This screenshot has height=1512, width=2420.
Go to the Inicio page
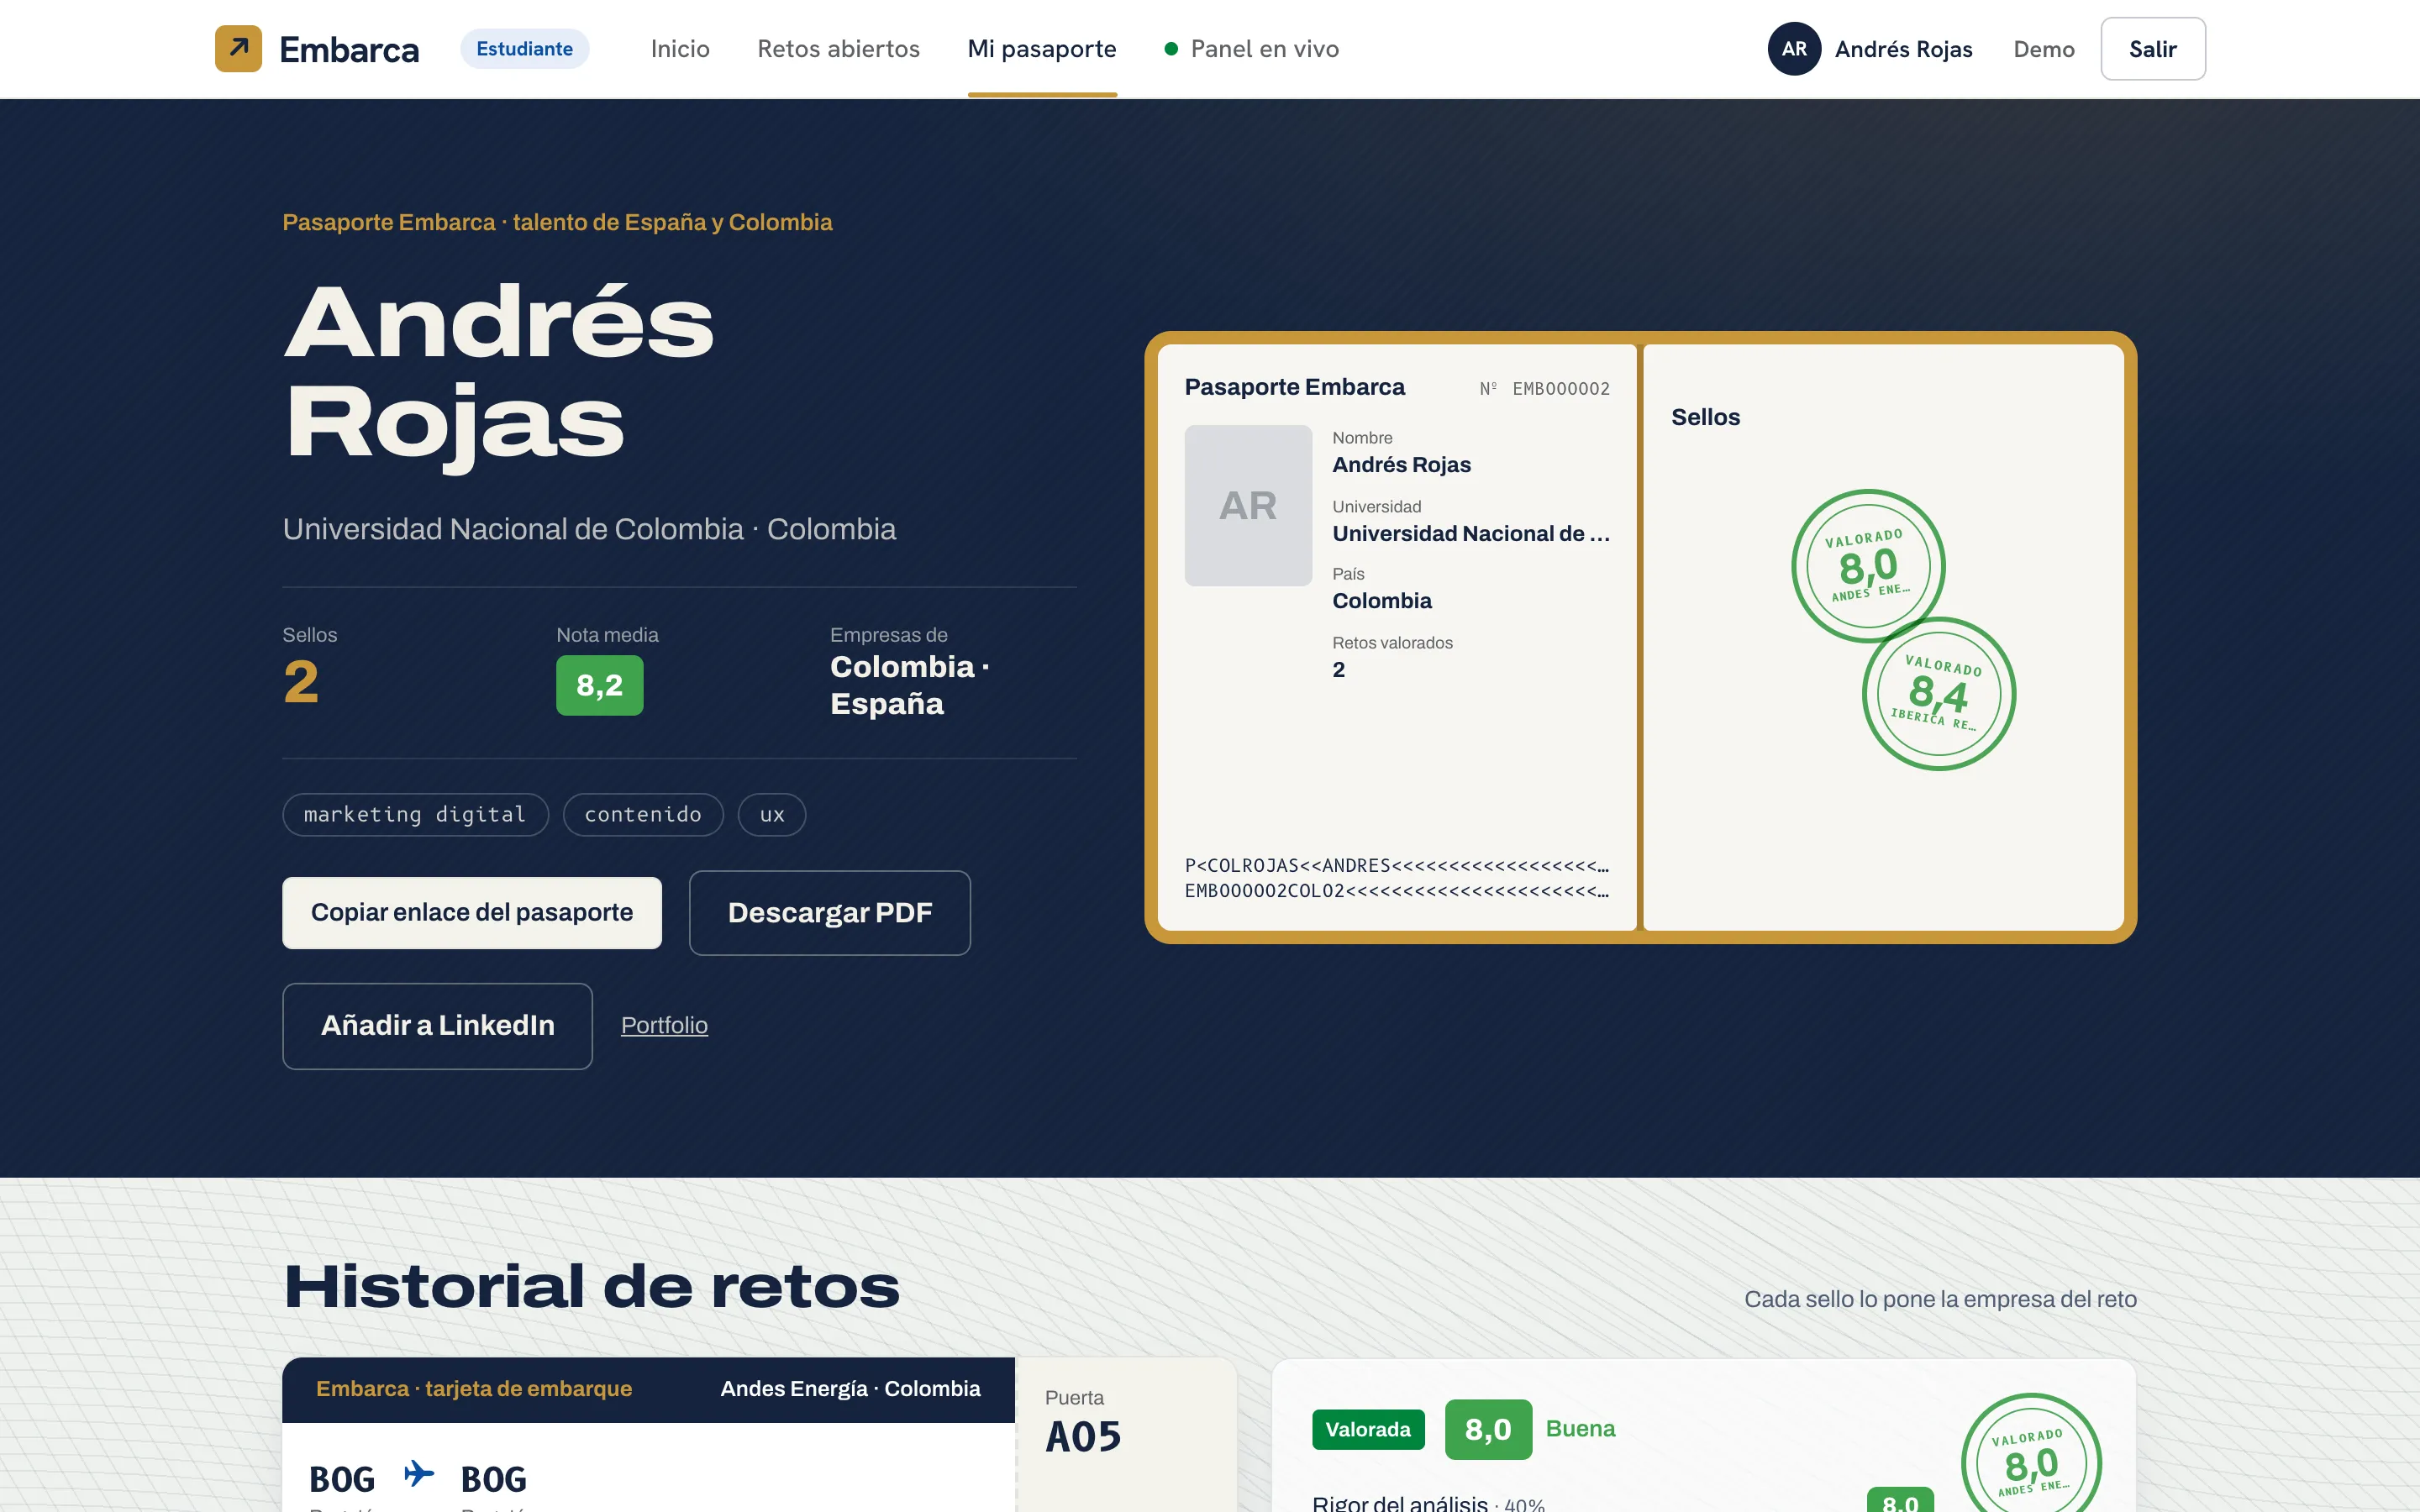(x=680, y=49)
